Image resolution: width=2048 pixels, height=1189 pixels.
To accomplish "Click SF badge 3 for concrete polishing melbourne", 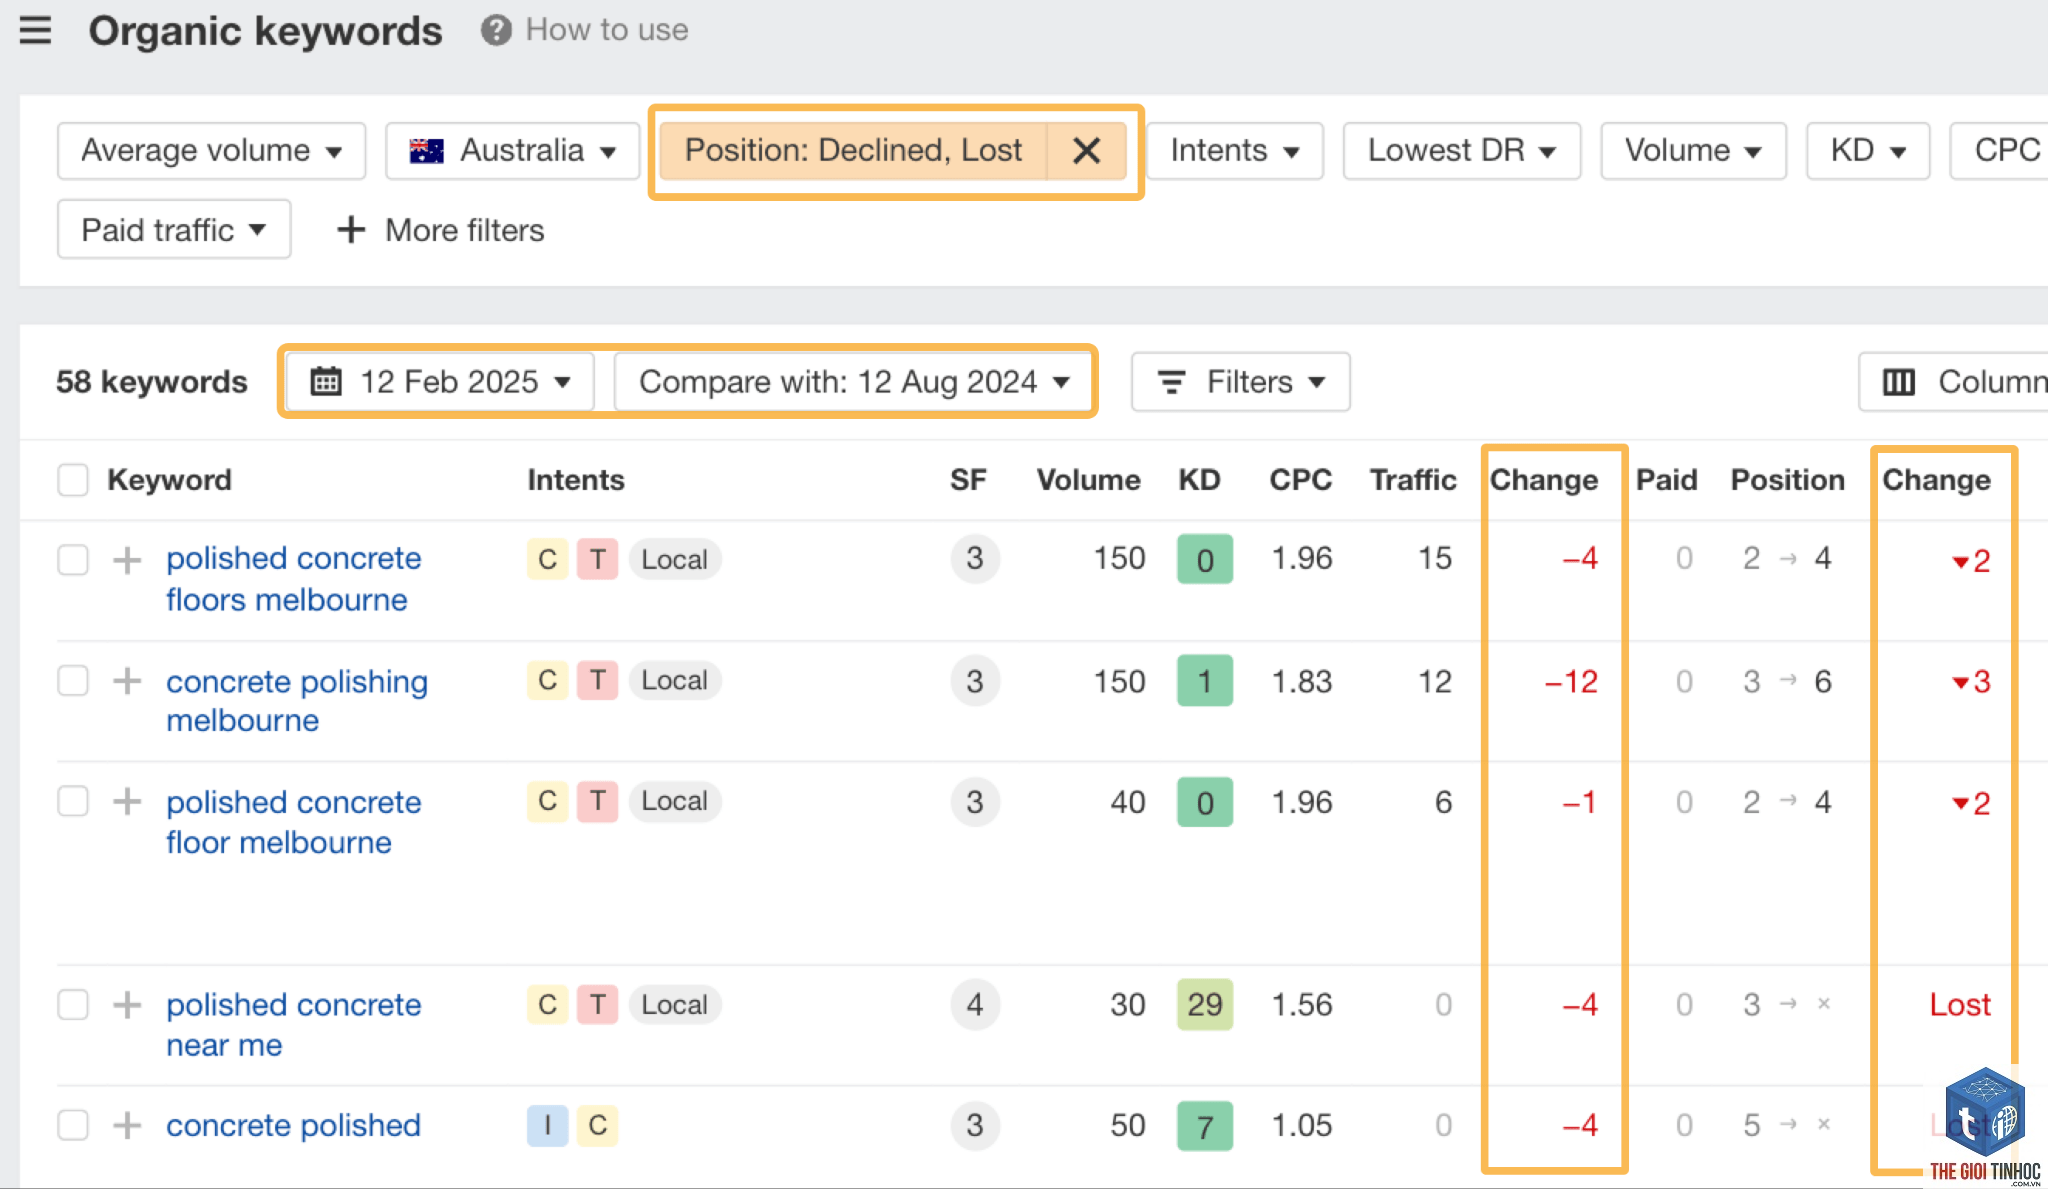I will click(x=975, y=681).
